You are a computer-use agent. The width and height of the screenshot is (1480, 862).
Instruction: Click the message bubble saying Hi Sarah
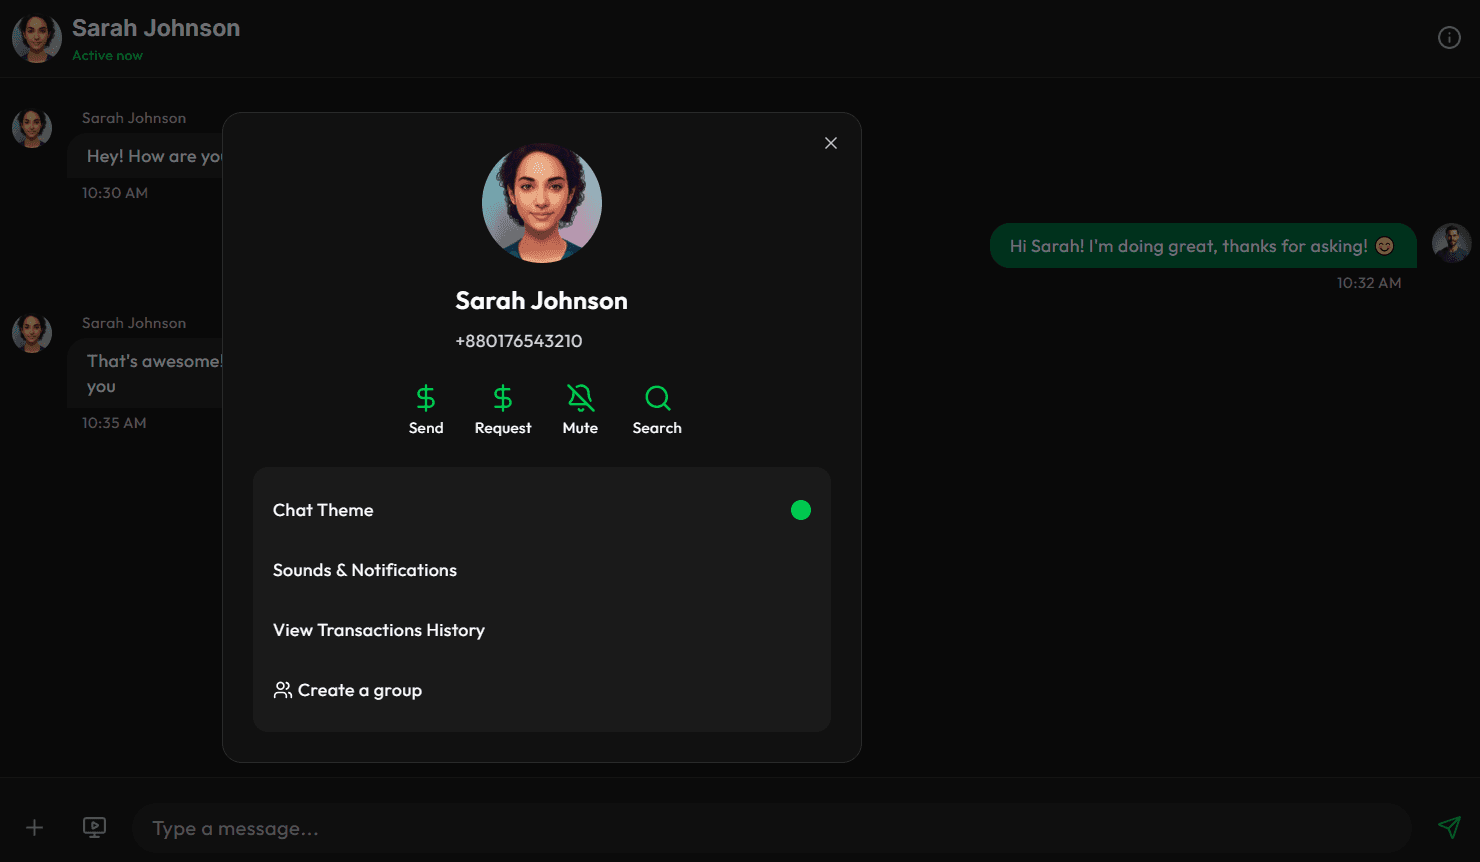[x=1202, y=245]
